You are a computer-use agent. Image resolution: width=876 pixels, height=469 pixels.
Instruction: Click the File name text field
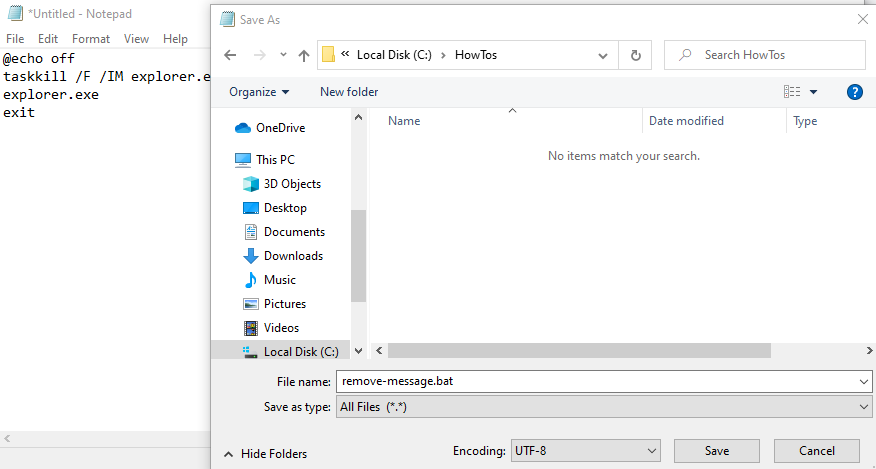point(597,381)
